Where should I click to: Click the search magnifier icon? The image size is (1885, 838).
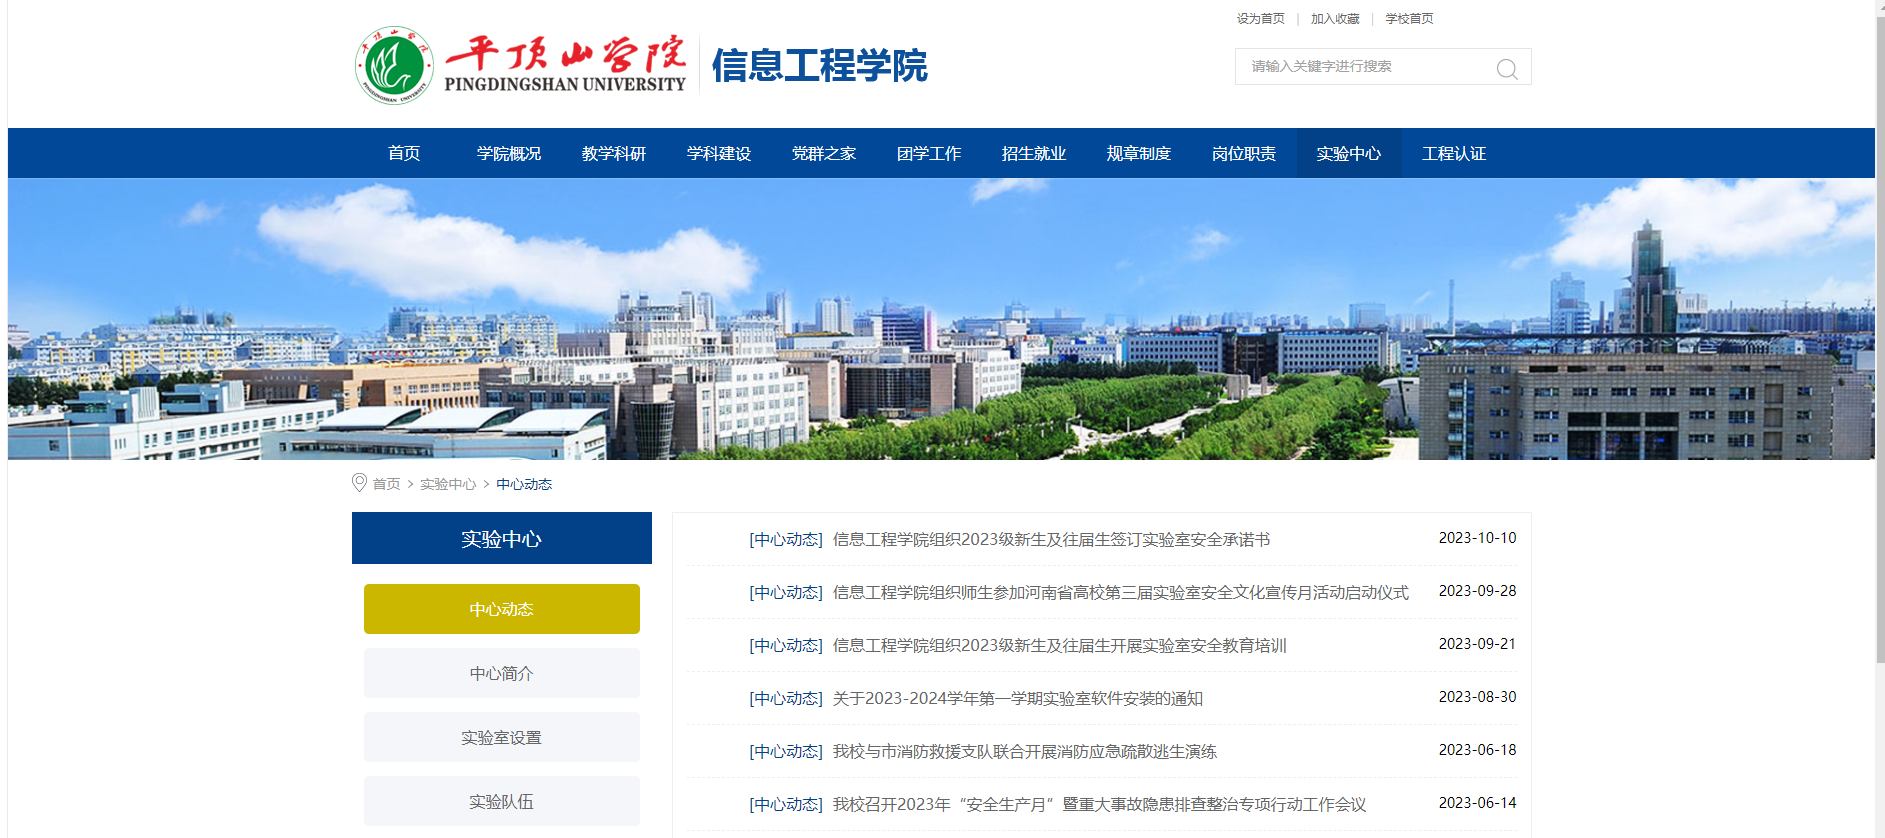(1506, 68)
